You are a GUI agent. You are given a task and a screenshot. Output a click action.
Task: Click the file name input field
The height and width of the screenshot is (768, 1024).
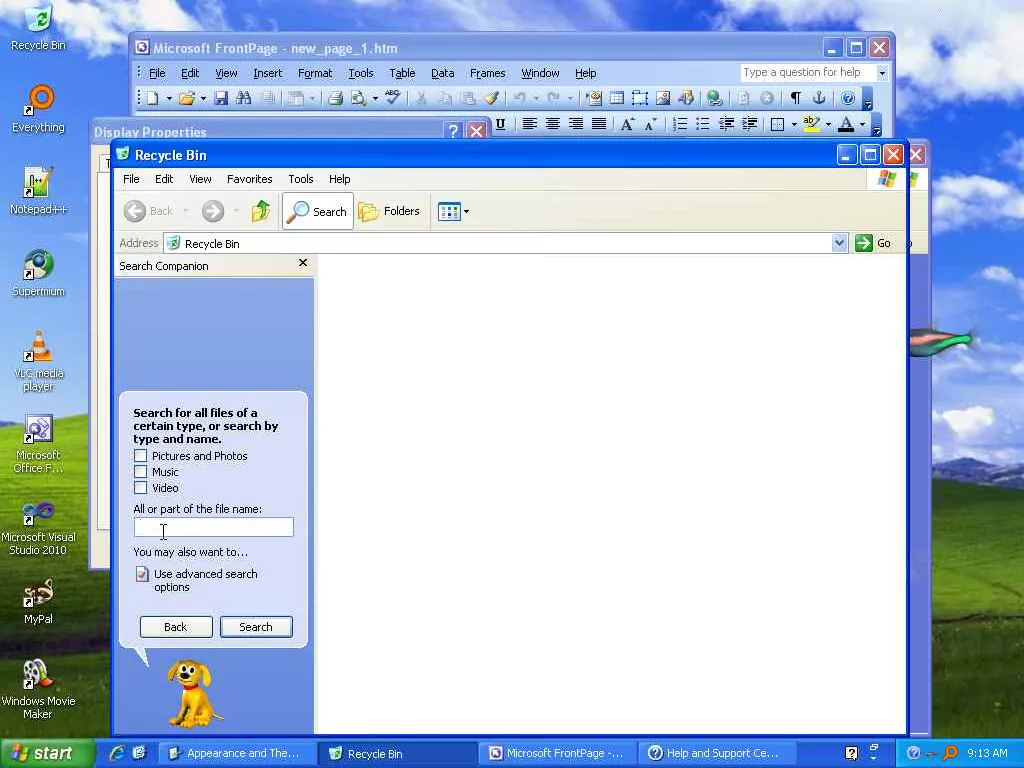pos(214,527)
